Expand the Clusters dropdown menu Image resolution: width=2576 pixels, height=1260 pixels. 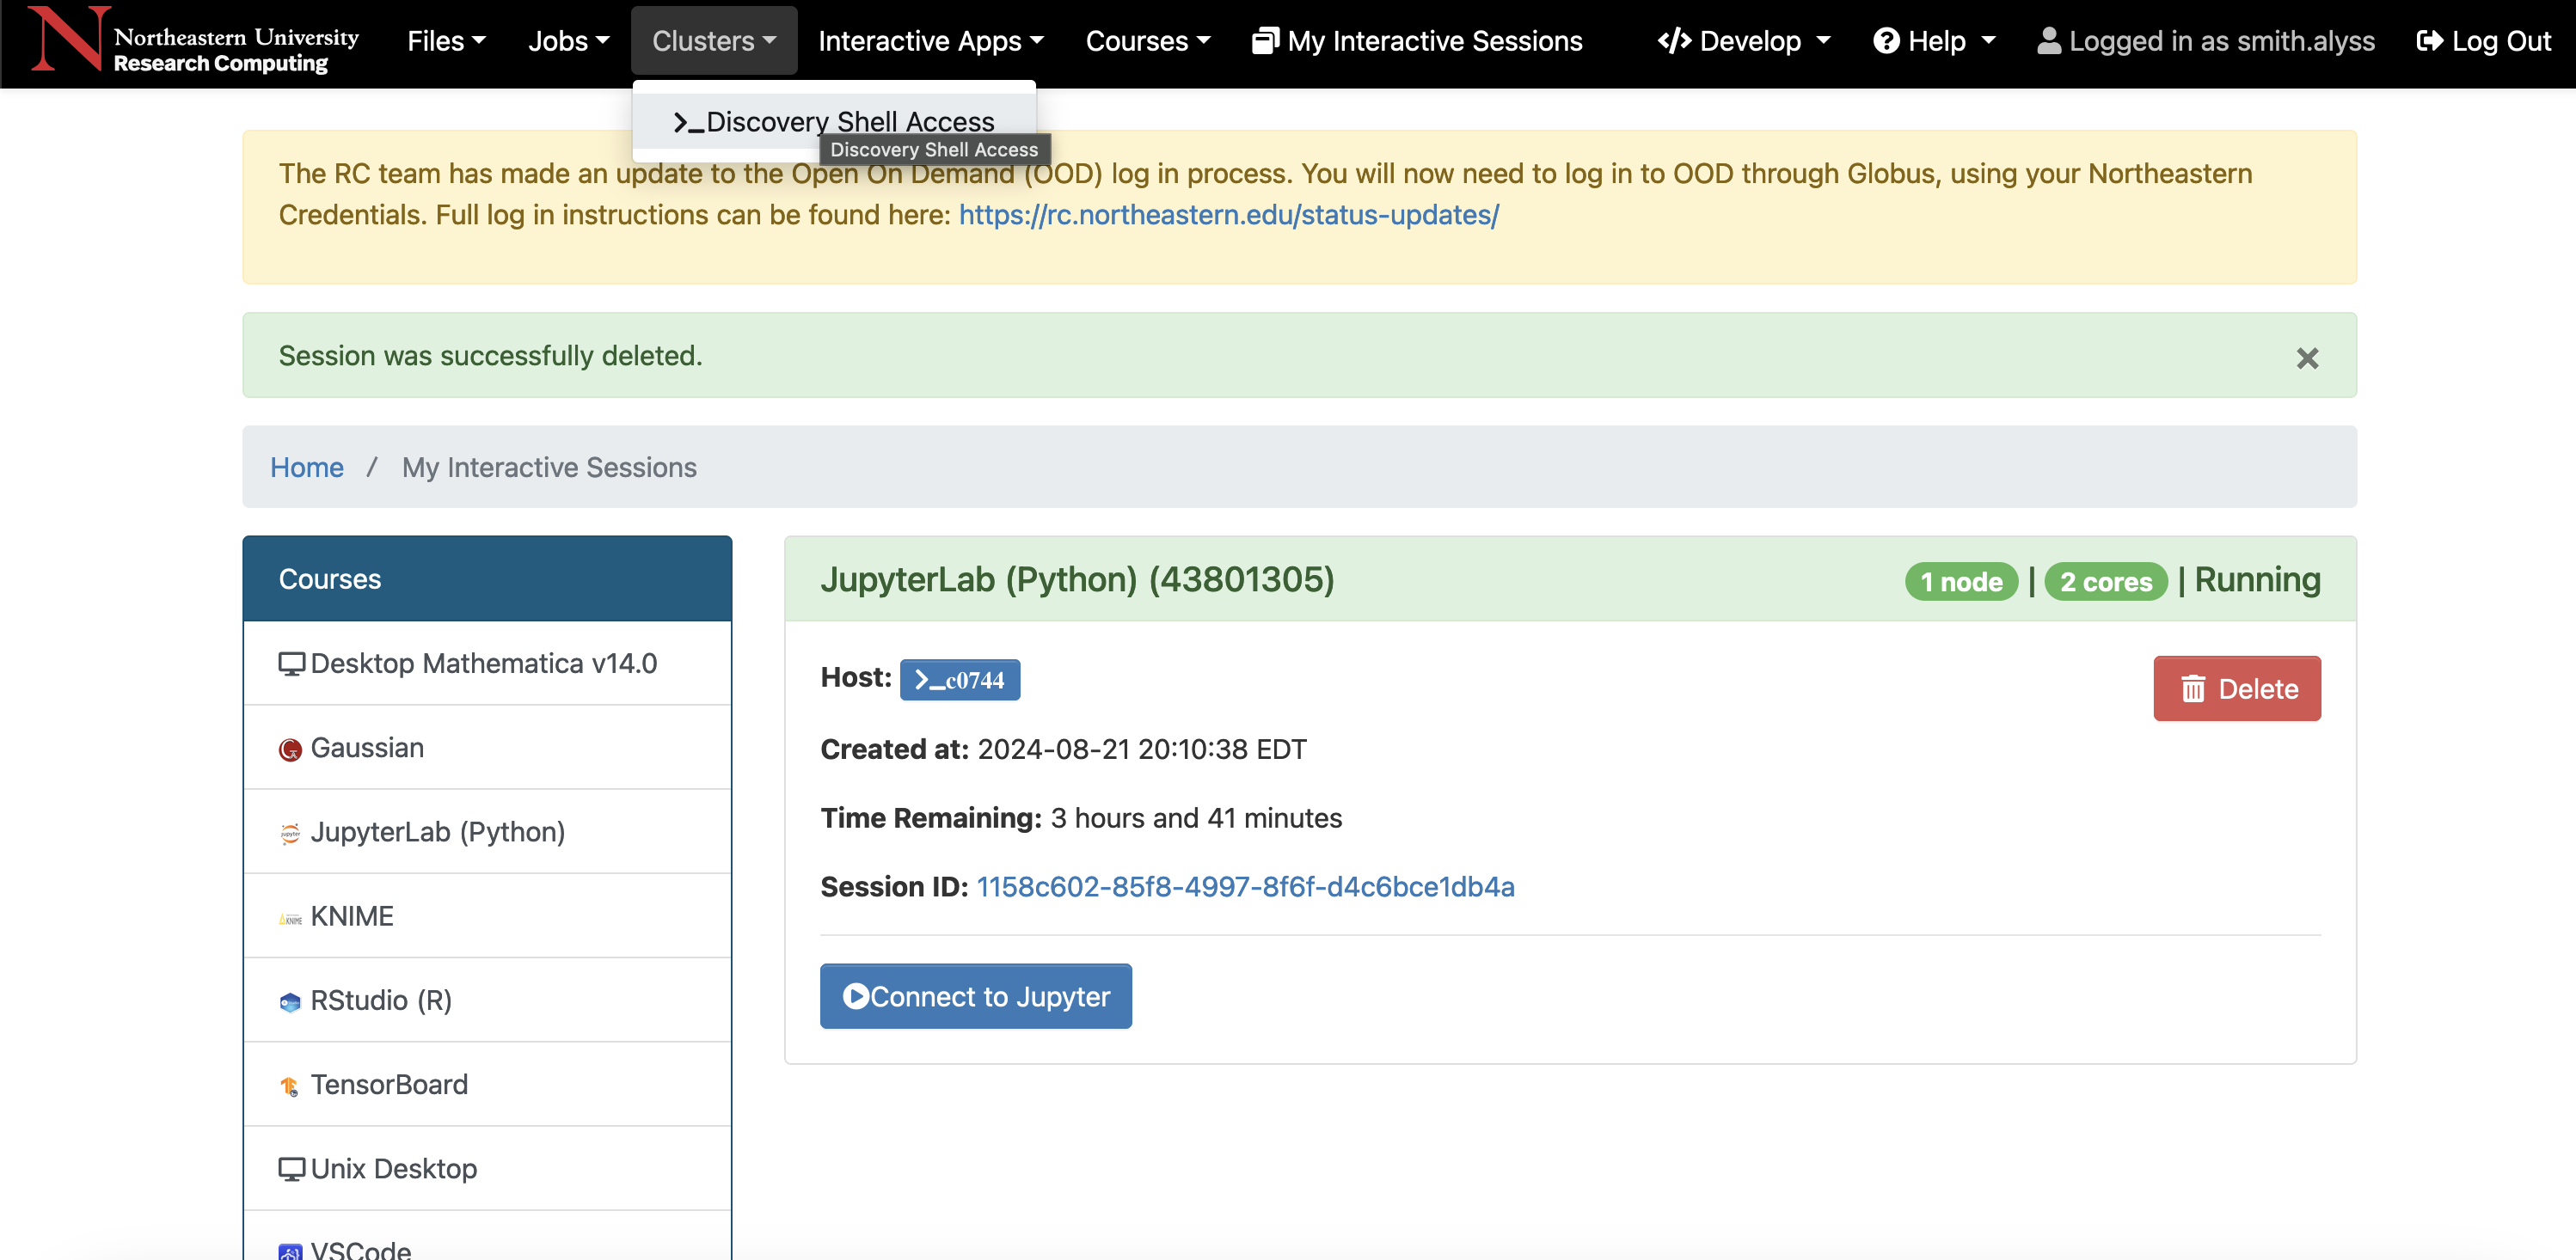coord(713,40)
